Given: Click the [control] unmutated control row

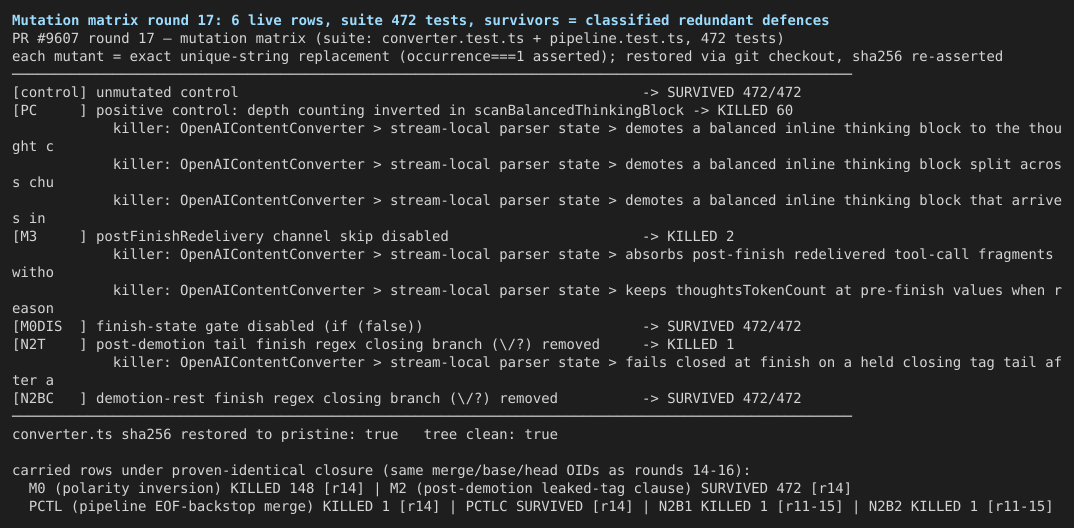Looking at the screenshot, I should pos(407,92).
